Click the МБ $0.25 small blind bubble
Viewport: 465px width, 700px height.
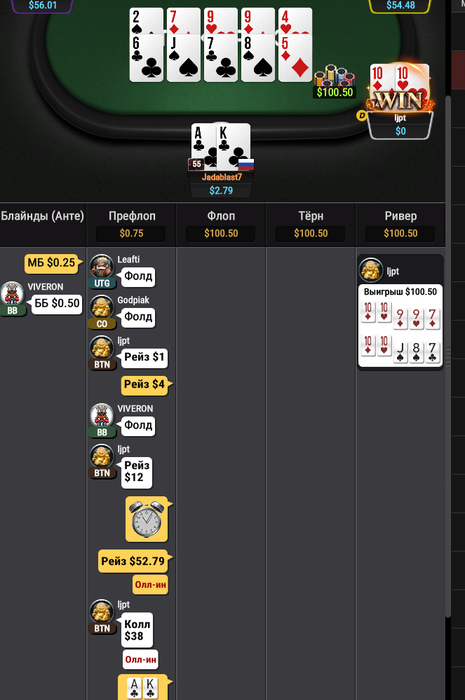(52, 263)
